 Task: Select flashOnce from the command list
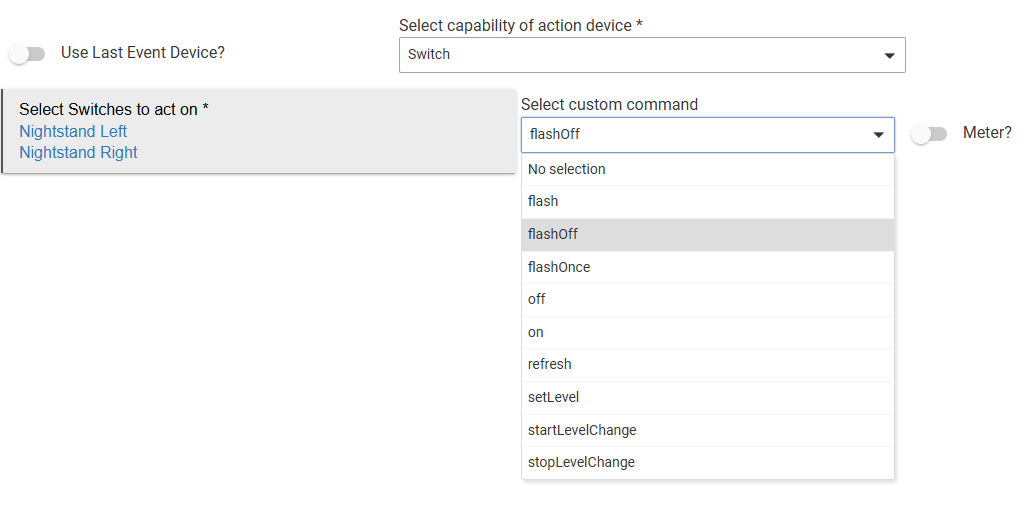pyautogui.click(x=559, y=267)
